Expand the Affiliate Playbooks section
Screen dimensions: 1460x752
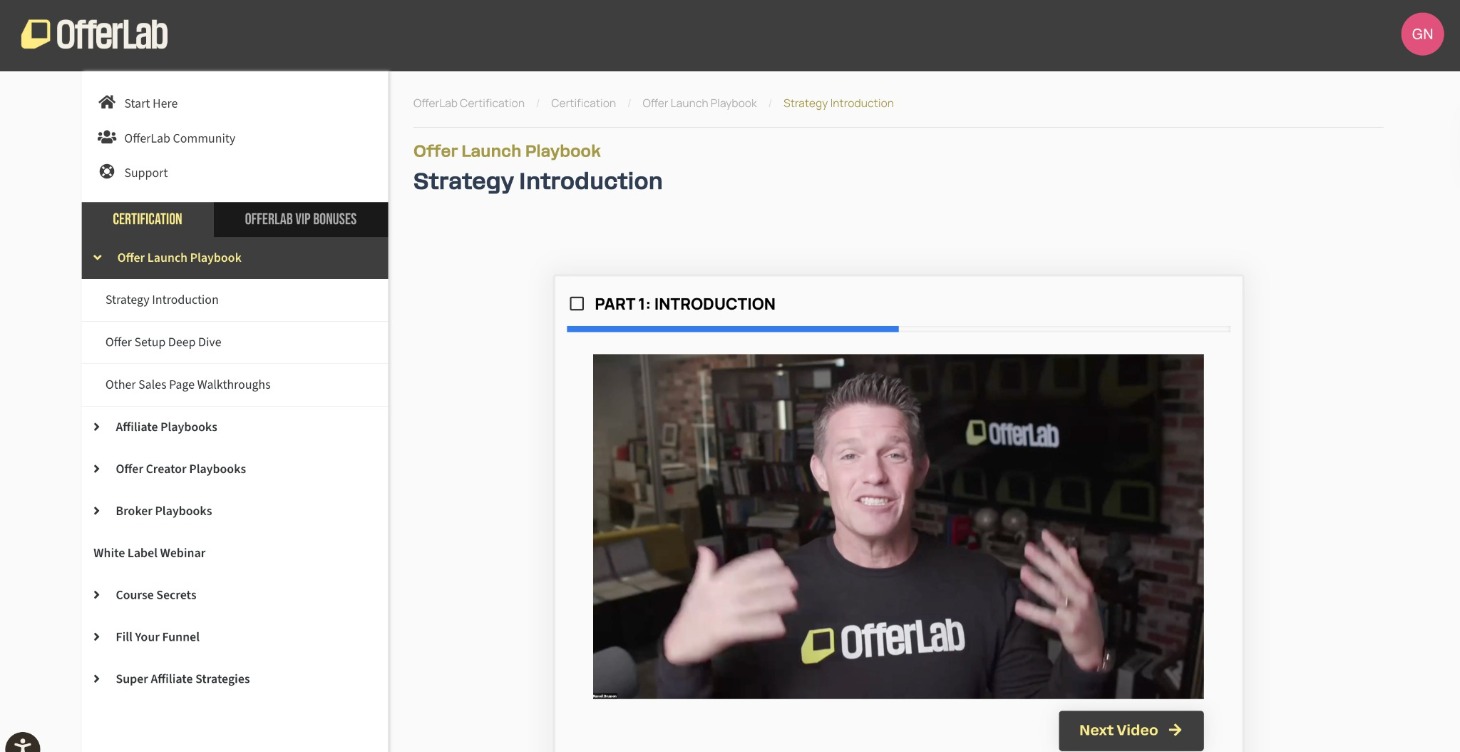tap(97, 427)
